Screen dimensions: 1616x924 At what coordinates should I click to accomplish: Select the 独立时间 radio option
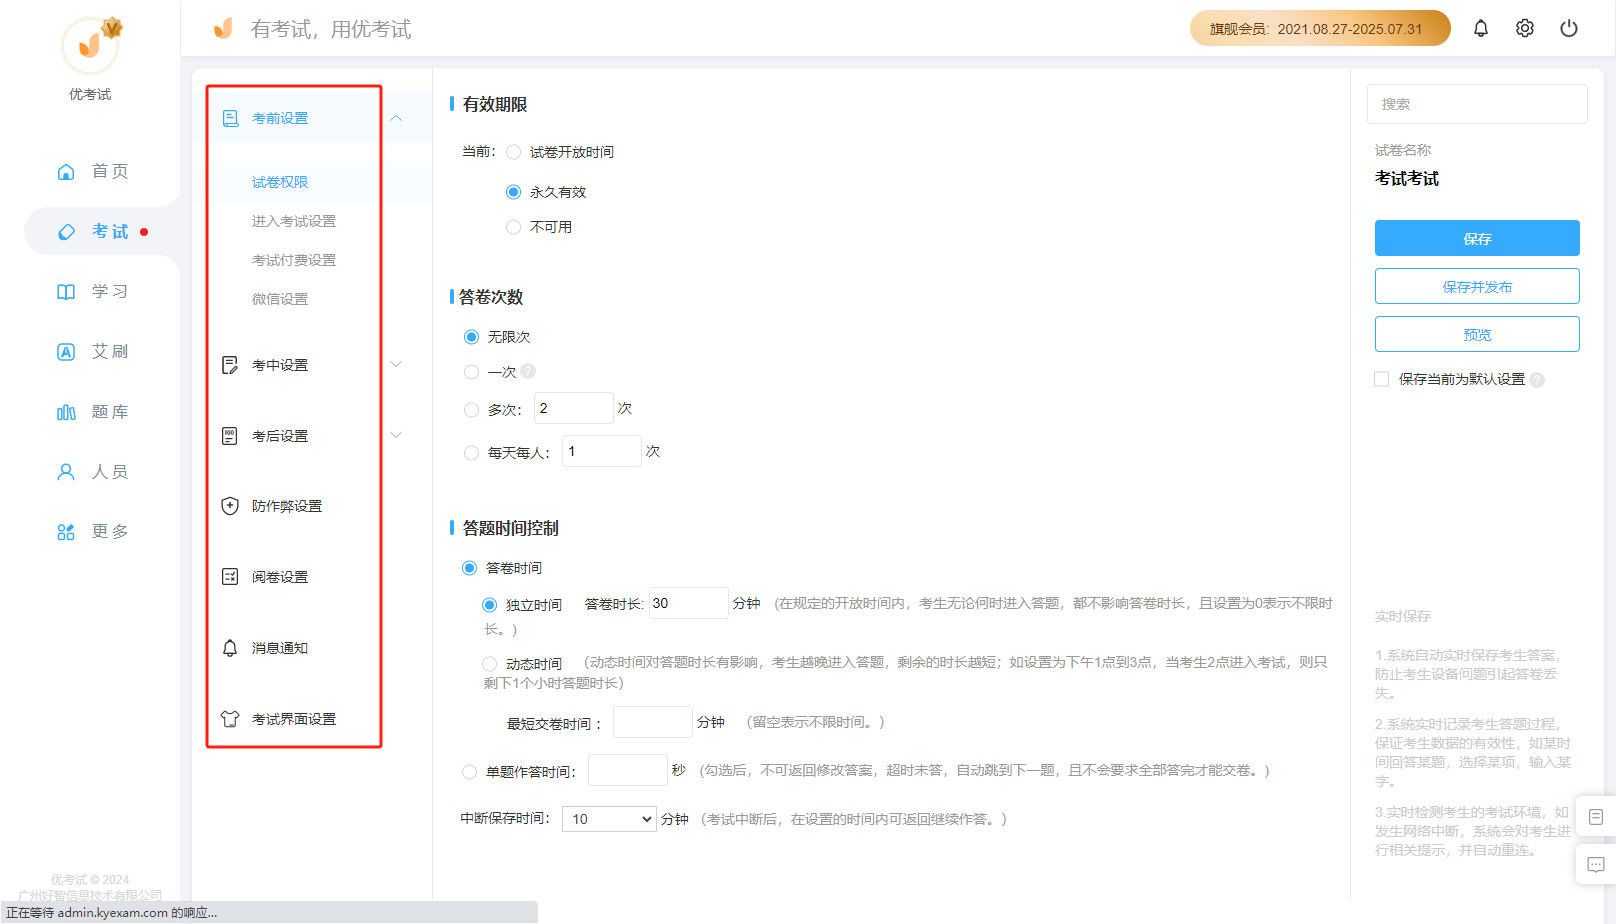tap(489, 605)
